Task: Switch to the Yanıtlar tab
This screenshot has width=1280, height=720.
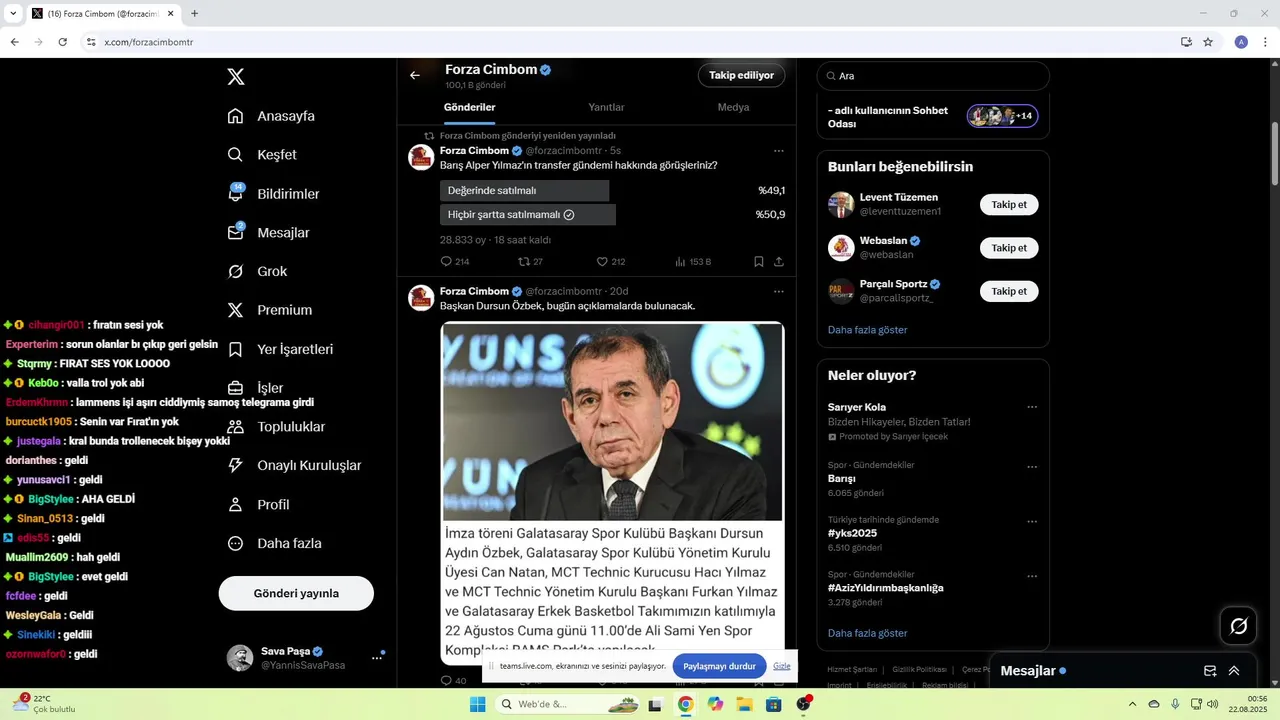Action: pyautogui.click(x=606, y=107)
